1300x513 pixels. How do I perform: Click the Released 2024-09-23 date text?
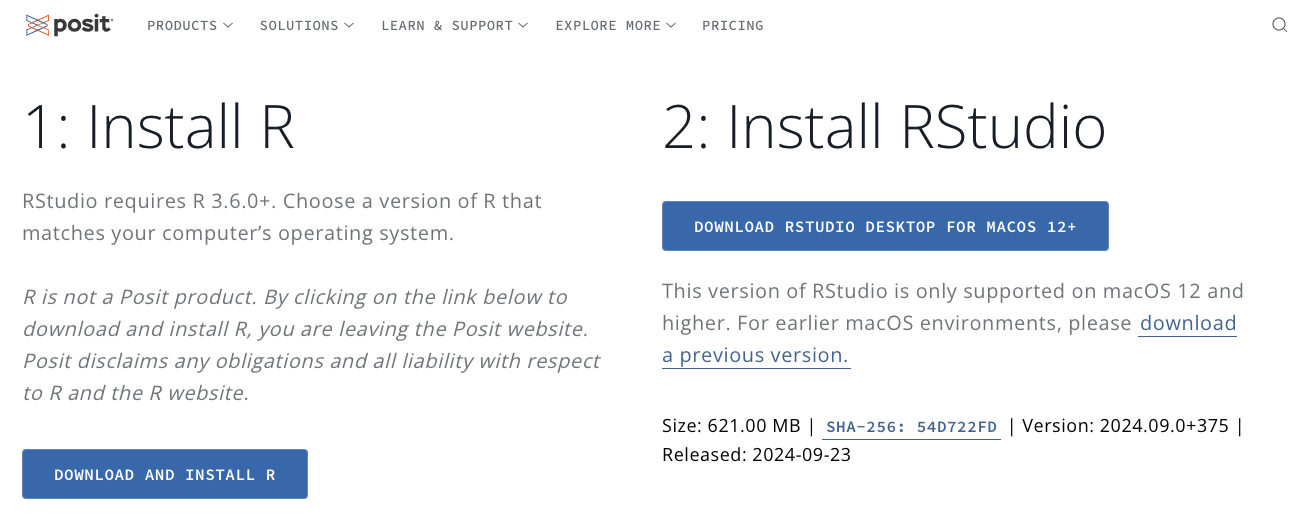click(x=756, y=455)
